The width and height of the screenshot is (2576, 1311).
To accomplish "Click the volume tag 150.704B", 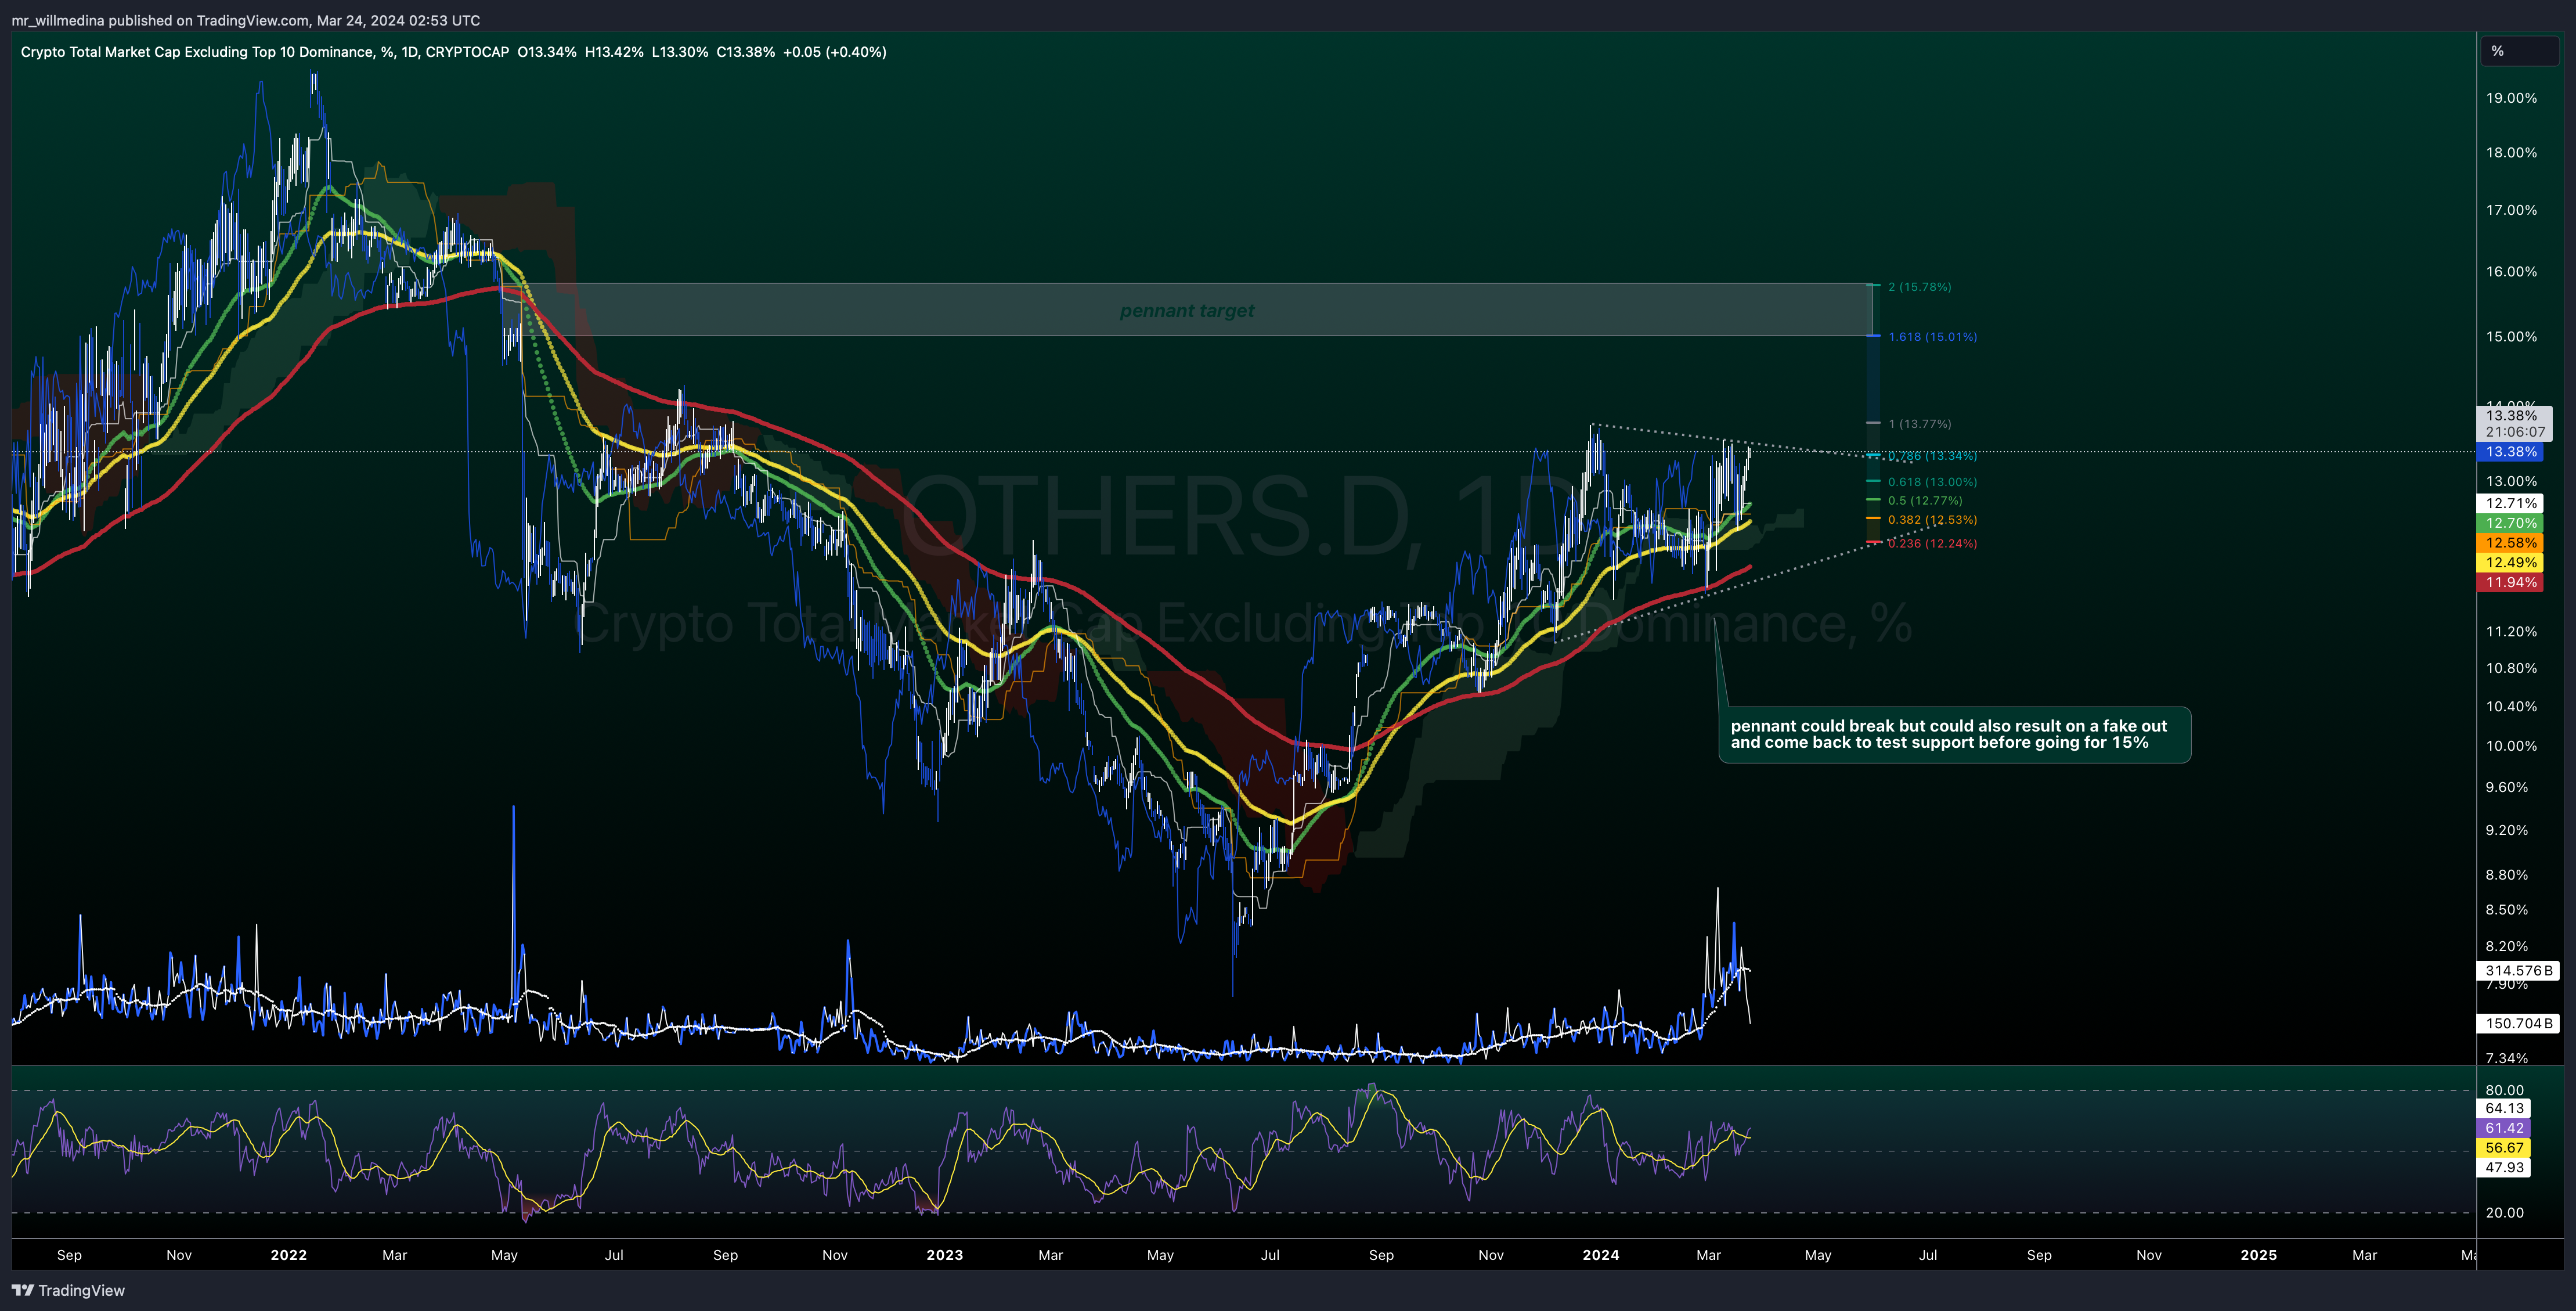I will (2518, 1024).
